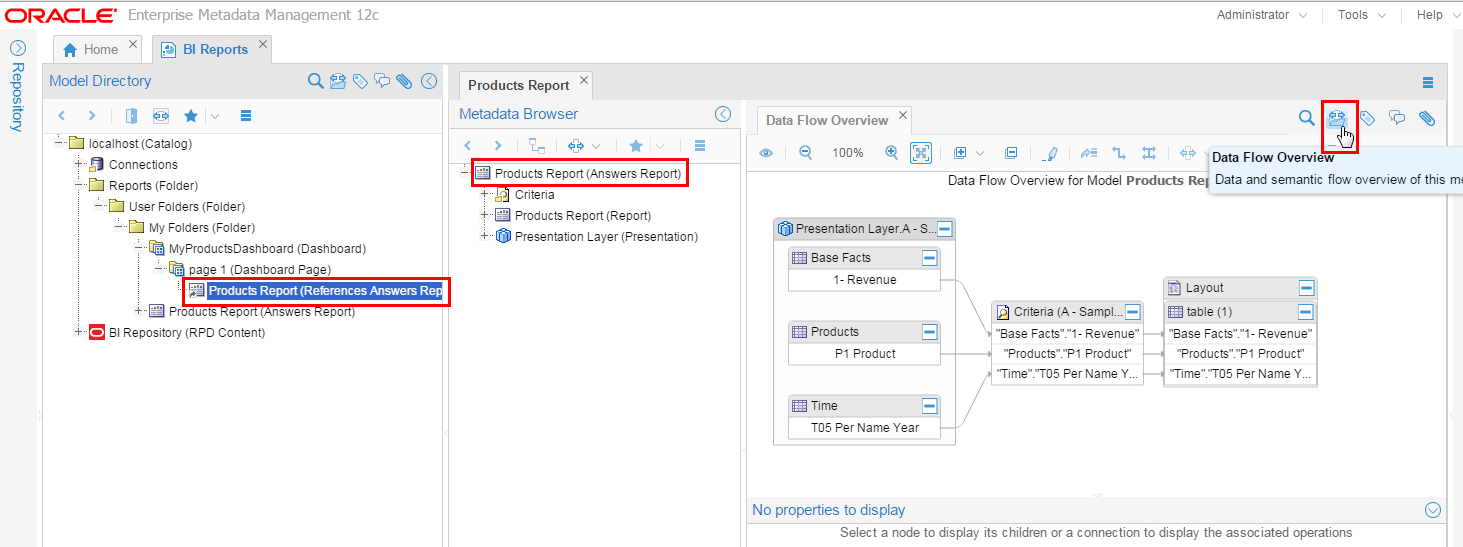Zoom in the data flow diagram
The image size is (1463, 547).
coord(892,153)
